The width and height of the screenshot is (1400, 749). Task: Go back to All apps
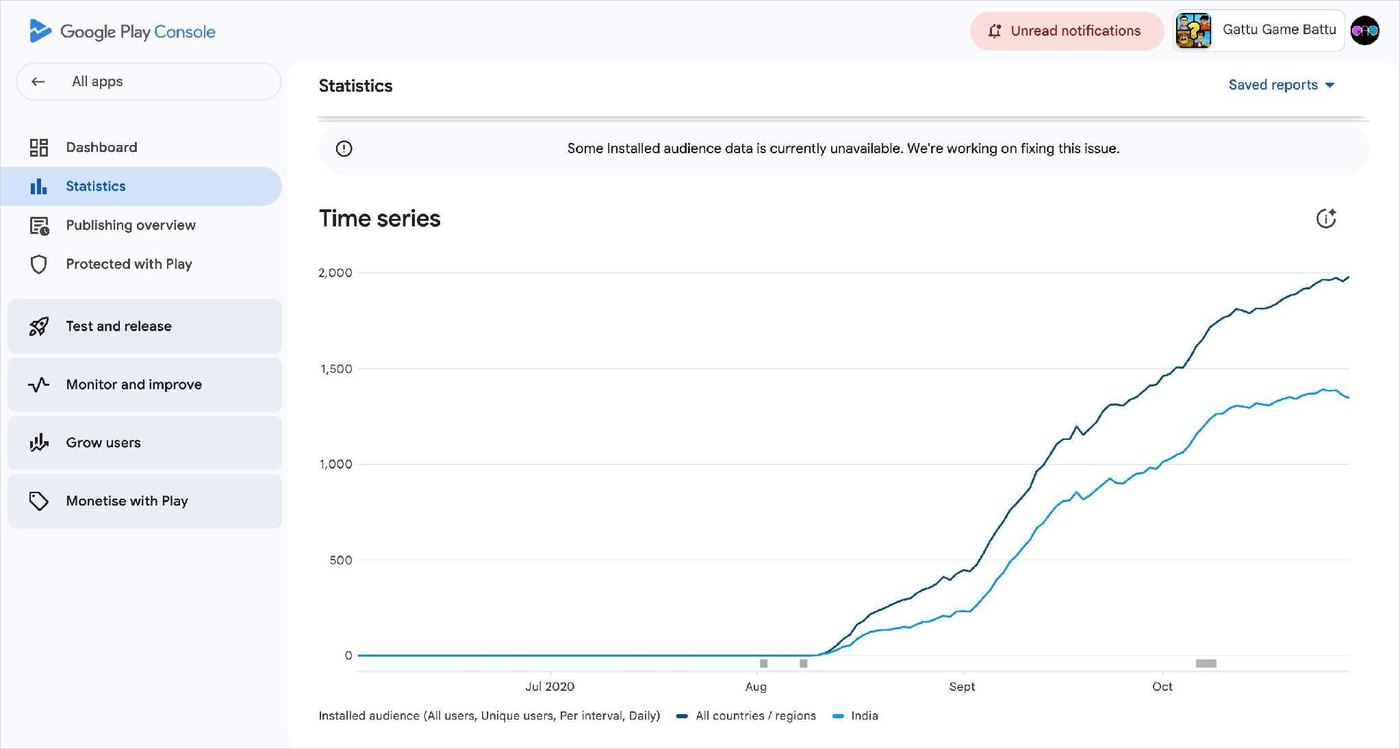[149, 82]
